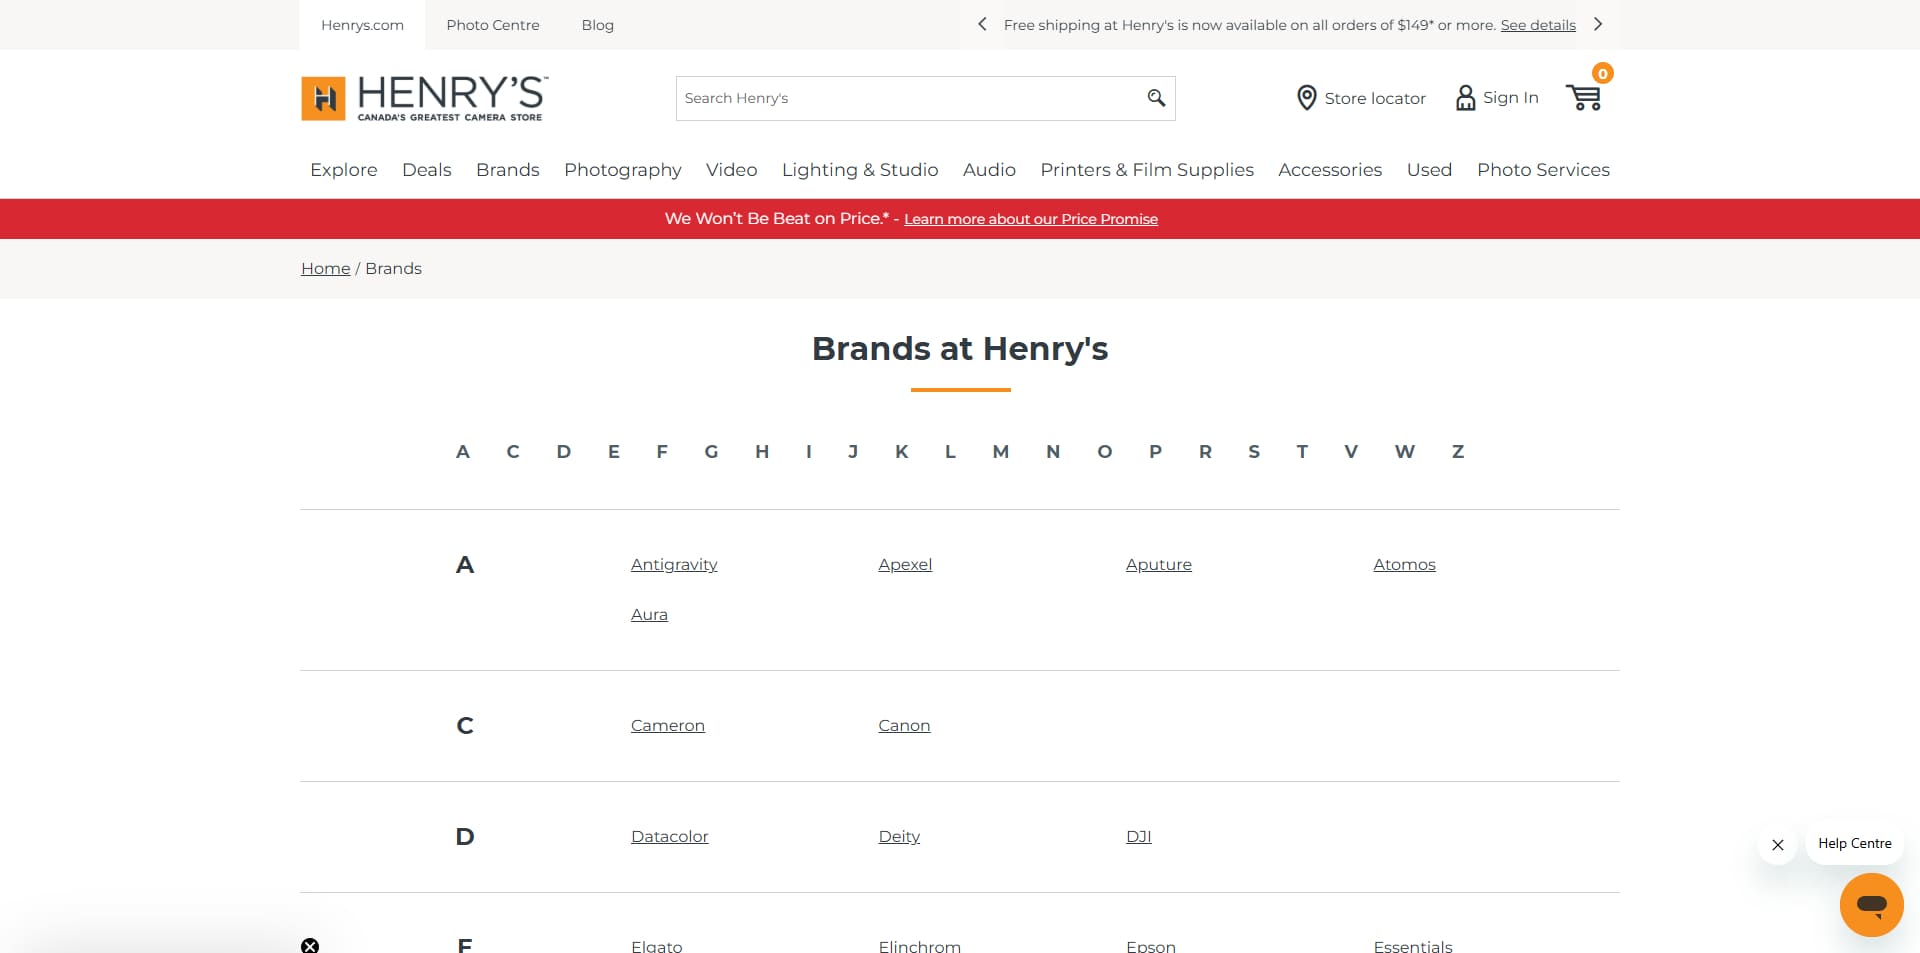Close the bottom-left overlay banner
Viewport: 1920px width, 953px height.
tap(310, 946)
